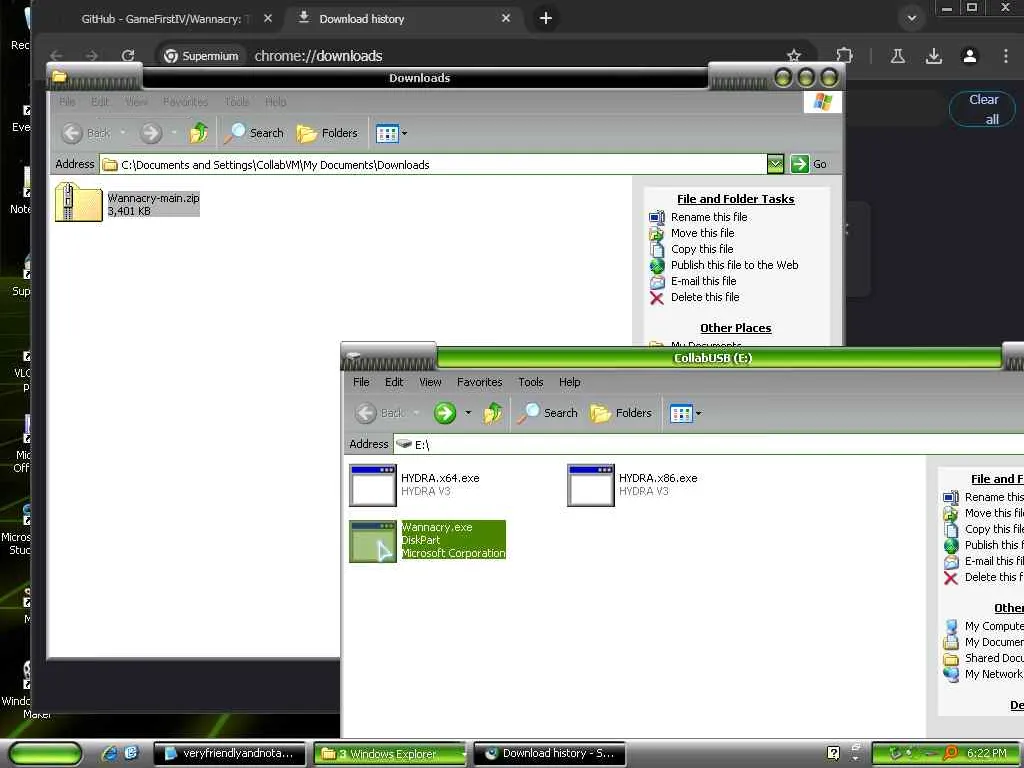Click Wannacry.exe file name label
The height and width of the screenshot is (768, 1024).
click(x=436, y=527)
